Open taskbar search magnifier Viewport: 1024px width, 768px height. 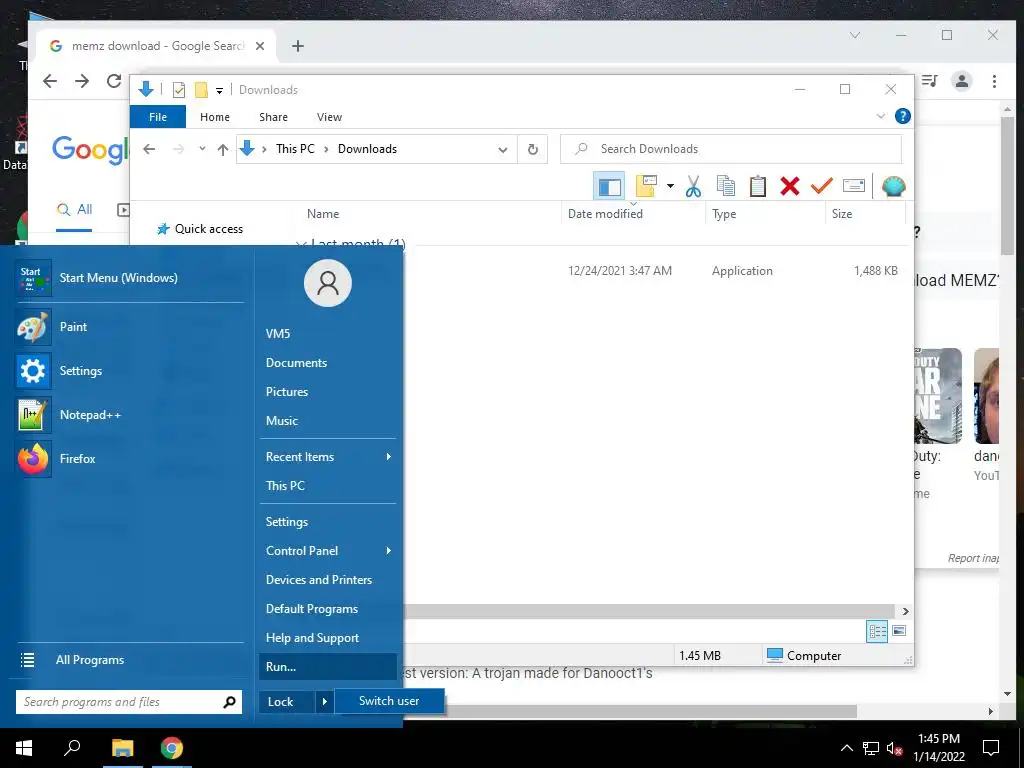(x=72, y=748)
